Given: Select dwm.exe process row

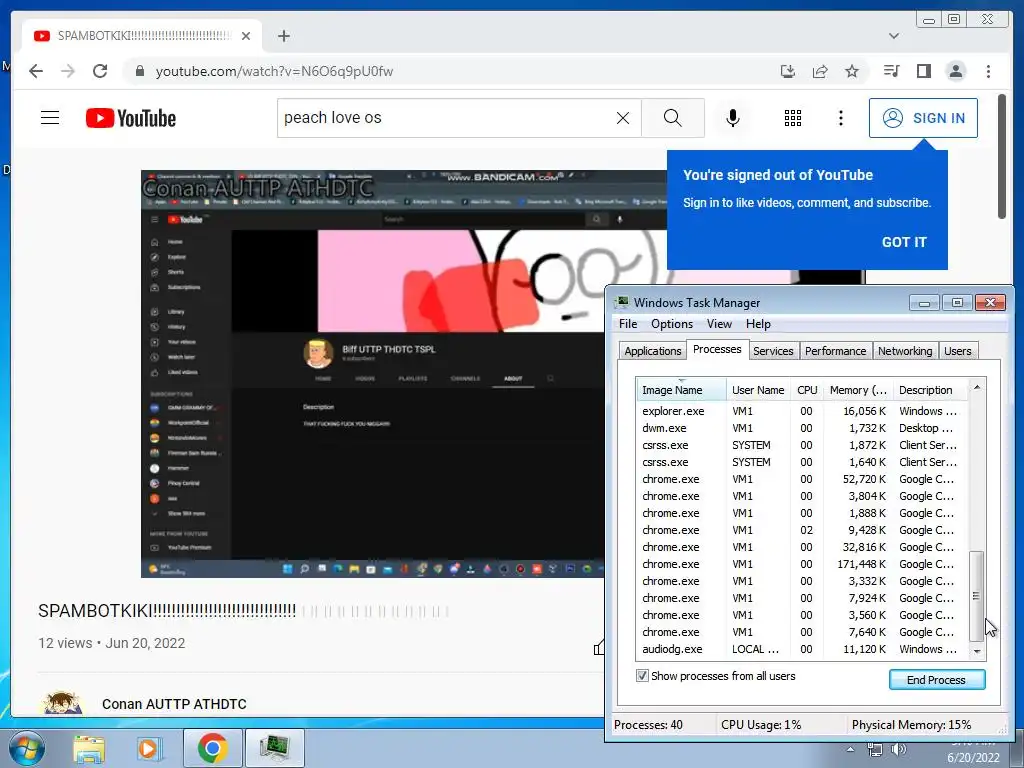Looking at the screenshot, I should coord(802,428).
